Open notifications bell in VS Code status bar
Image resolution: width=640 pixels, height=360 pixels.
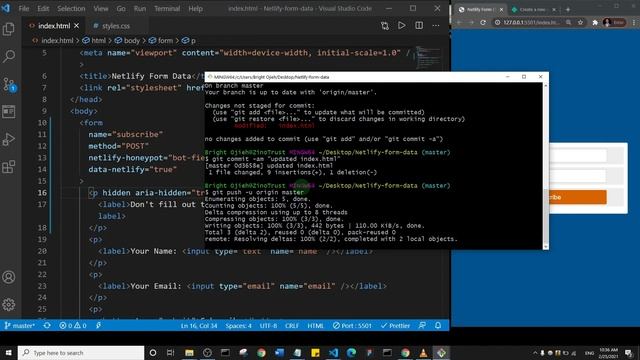click(438, 325)
